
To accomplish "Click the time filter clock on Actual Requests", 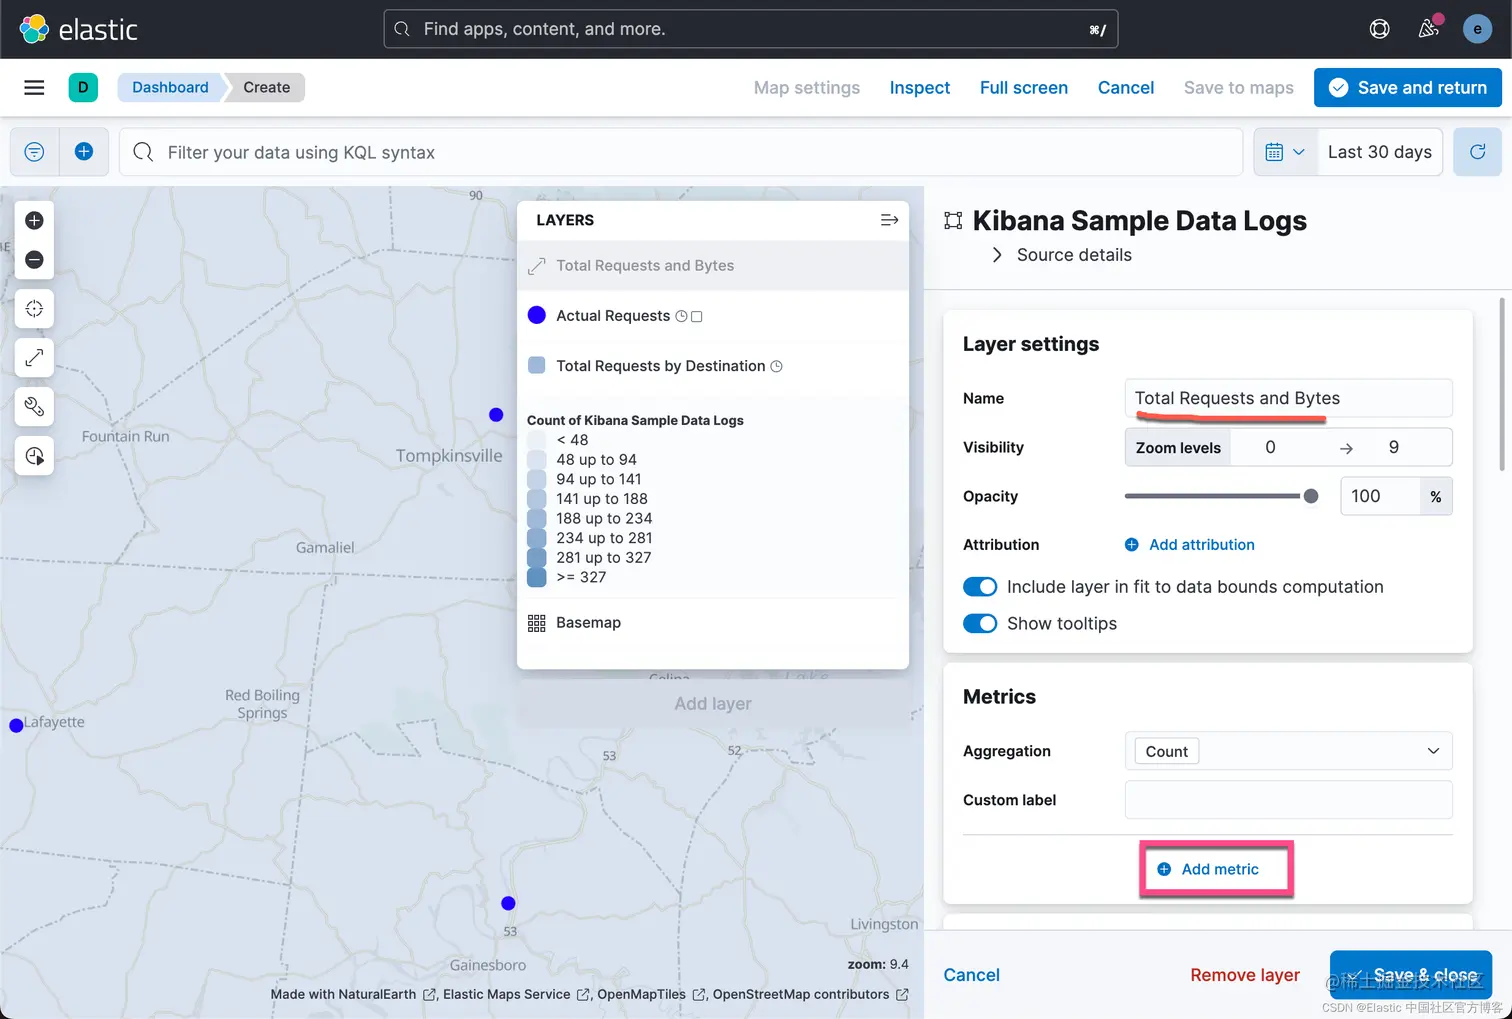I will pyautogui.click(x=681, y=317).
